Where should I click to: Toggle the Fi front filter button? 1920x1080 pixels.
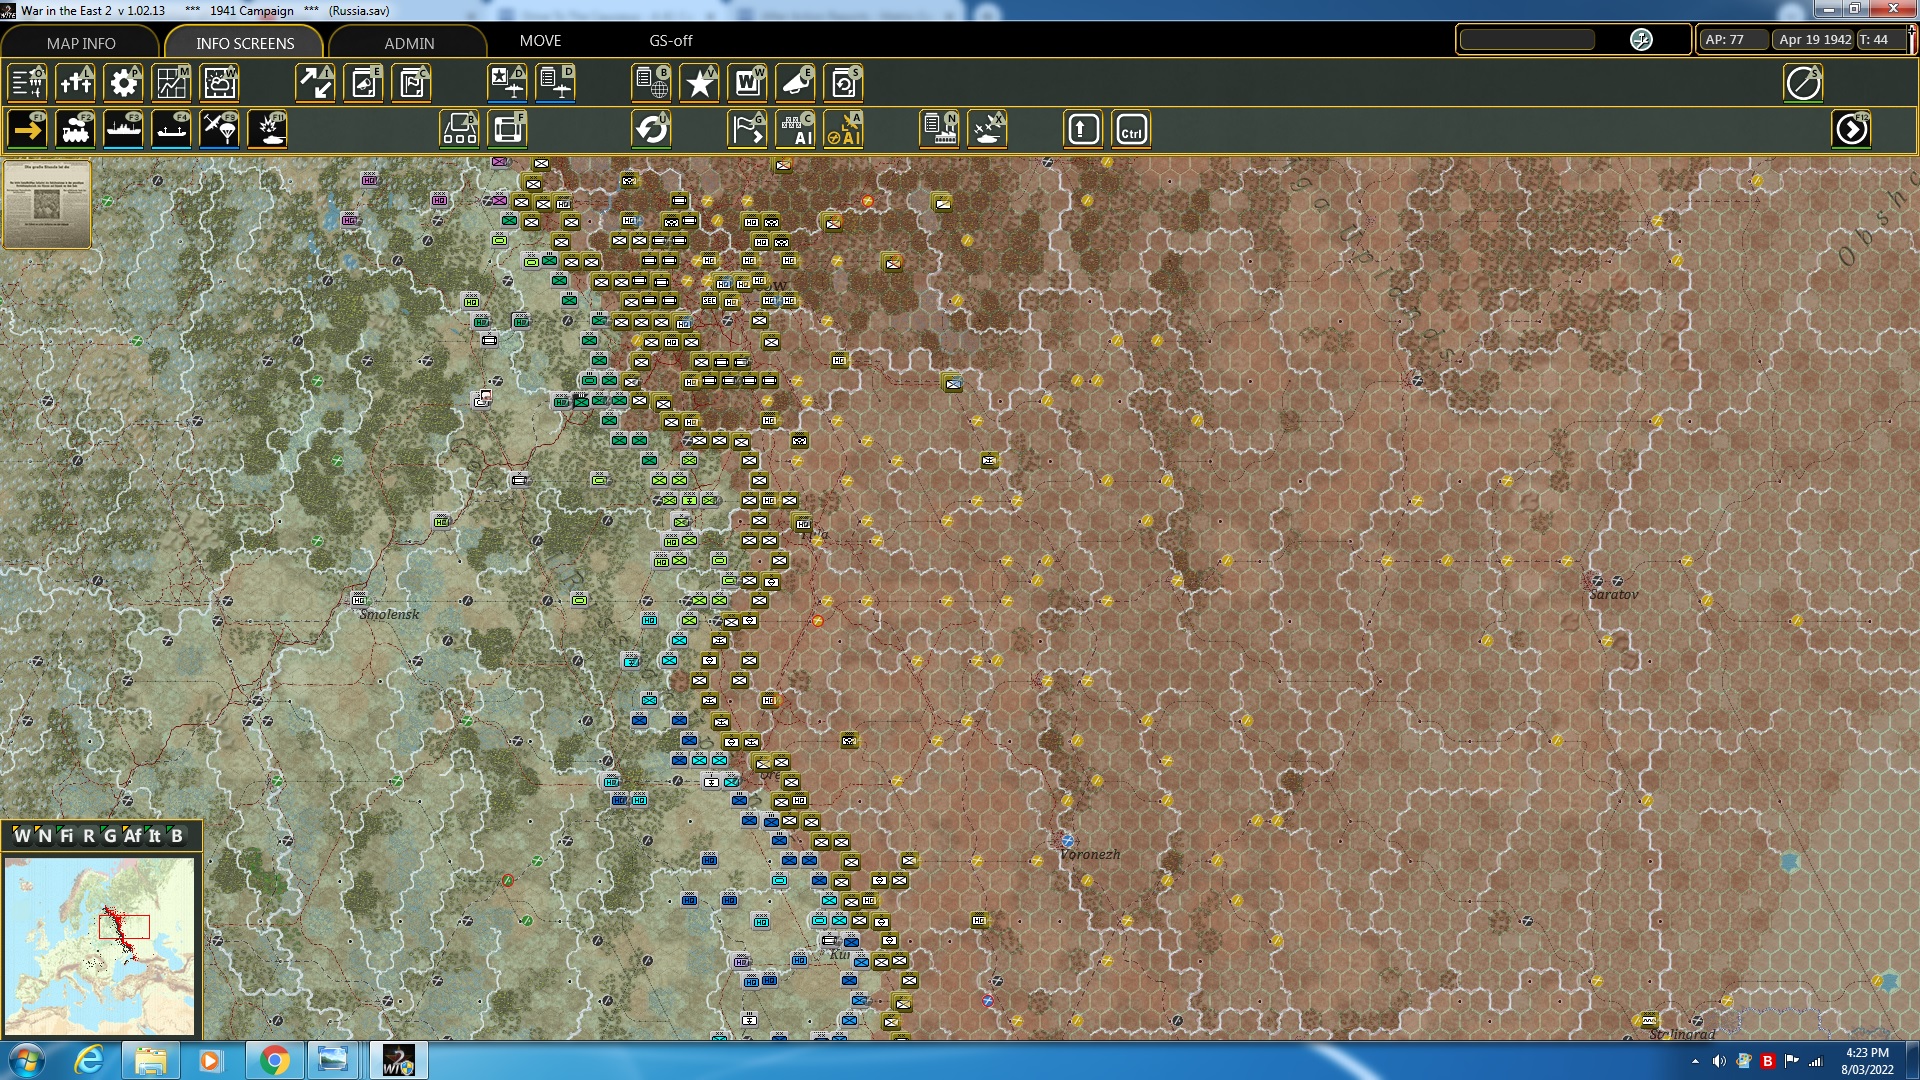point(66,836)
